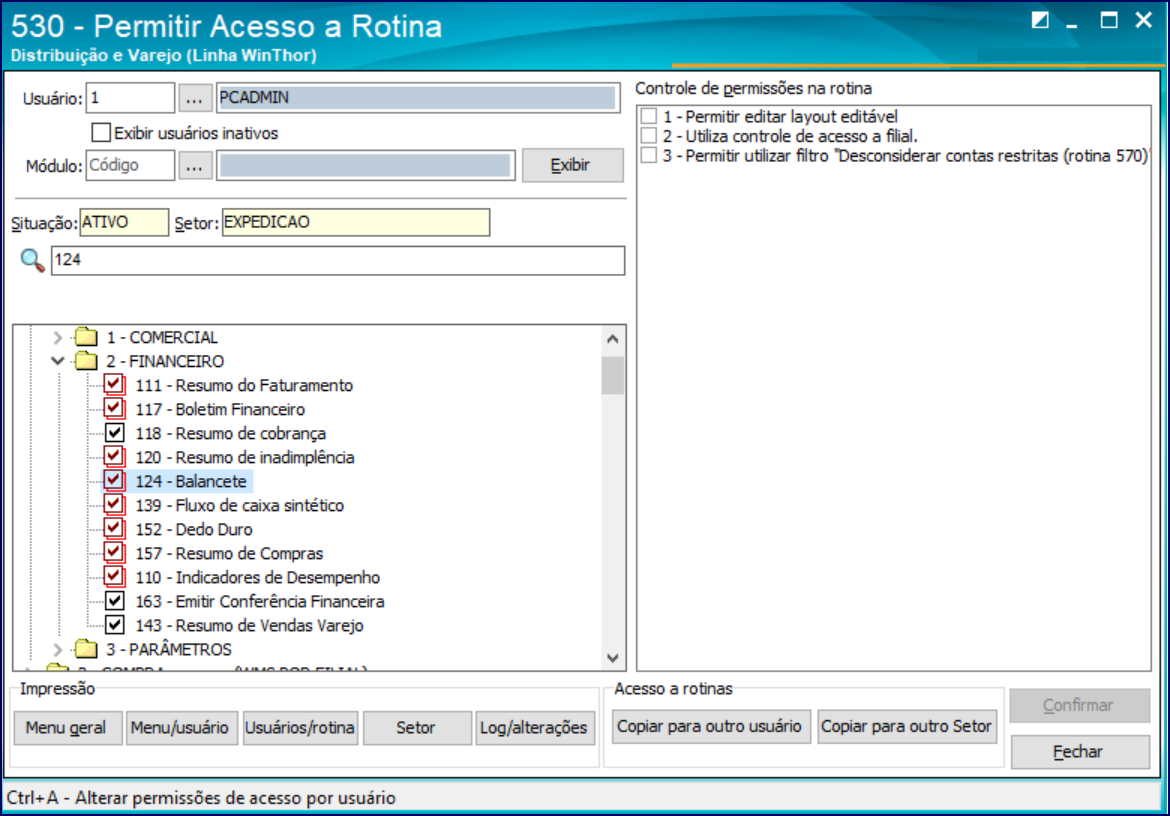The image size is (1170, 816).
Task: Open user lookup ellipsis button beside Usuário
Action: tap(194, 98)
